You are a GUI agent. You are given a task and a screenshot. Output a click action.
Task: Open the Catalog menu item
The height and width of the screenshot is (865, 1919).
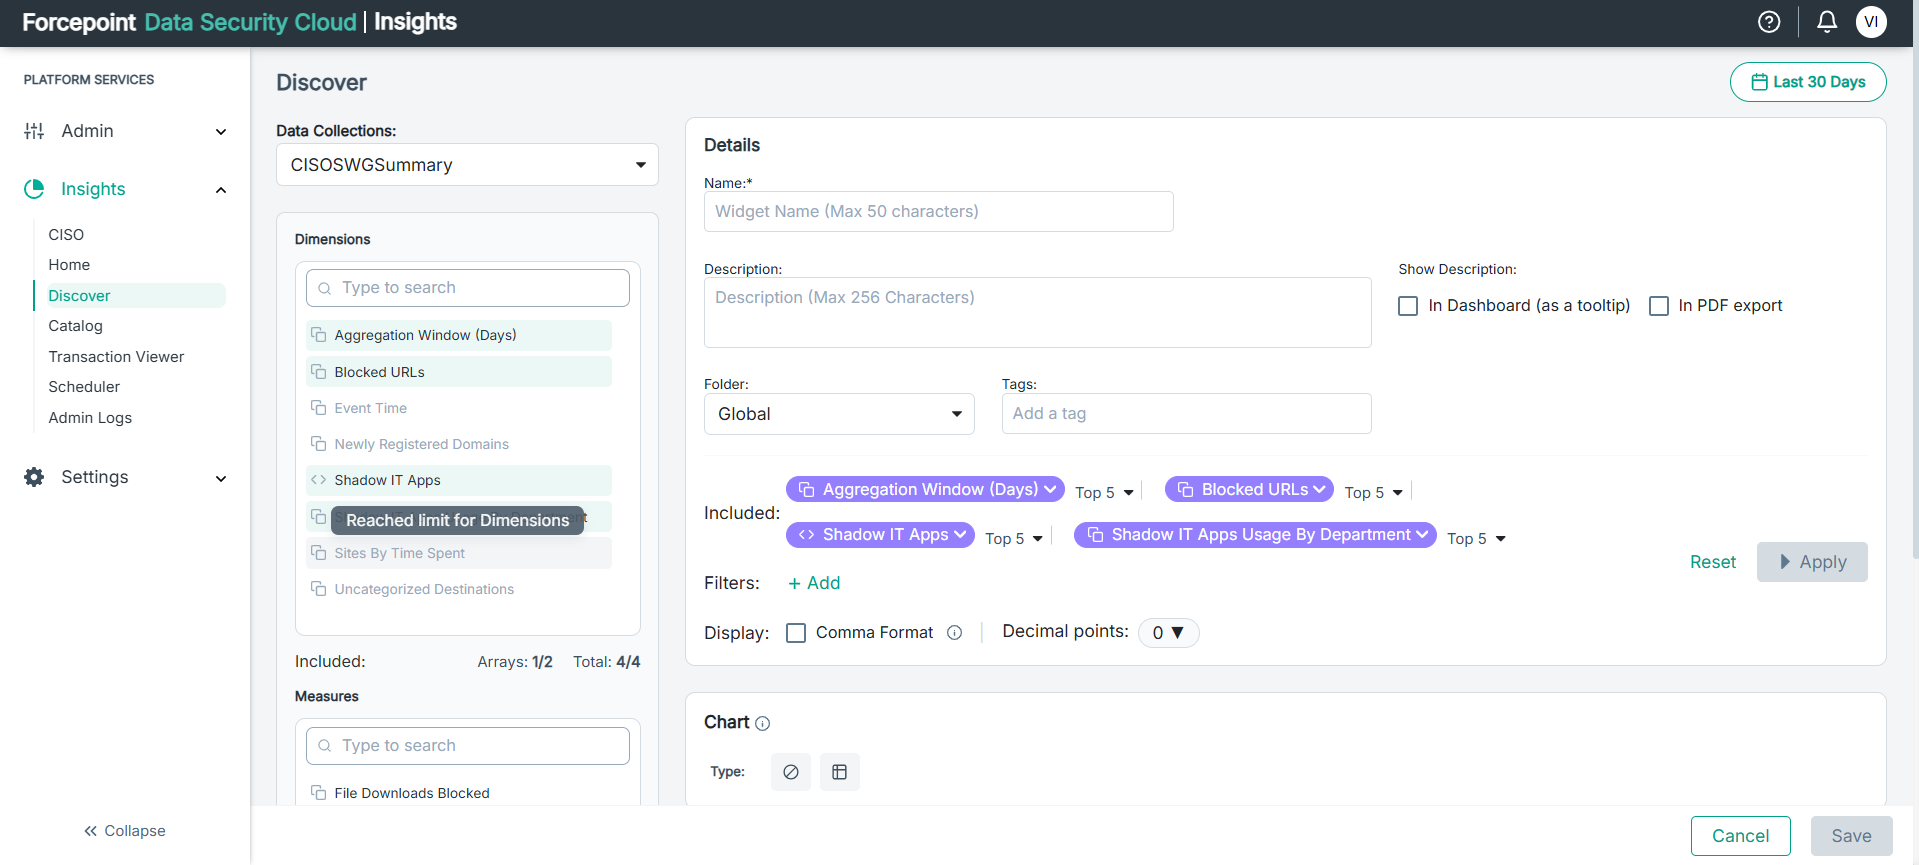(75, 326)
